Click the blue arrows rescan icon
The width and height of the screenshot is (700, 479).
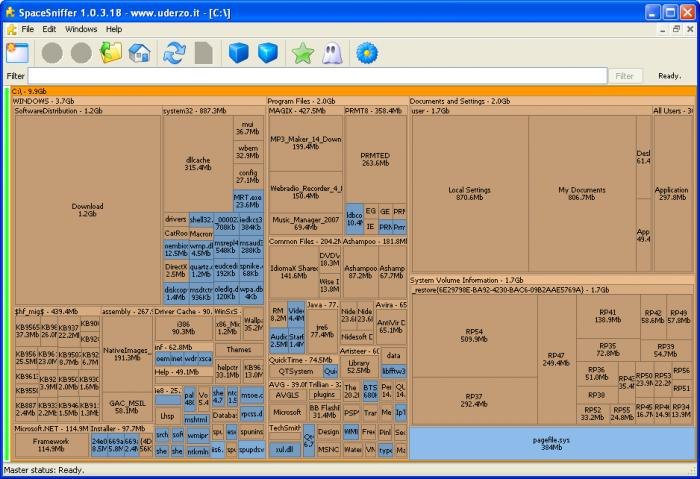pyautogui.click(x=175, y=52)
